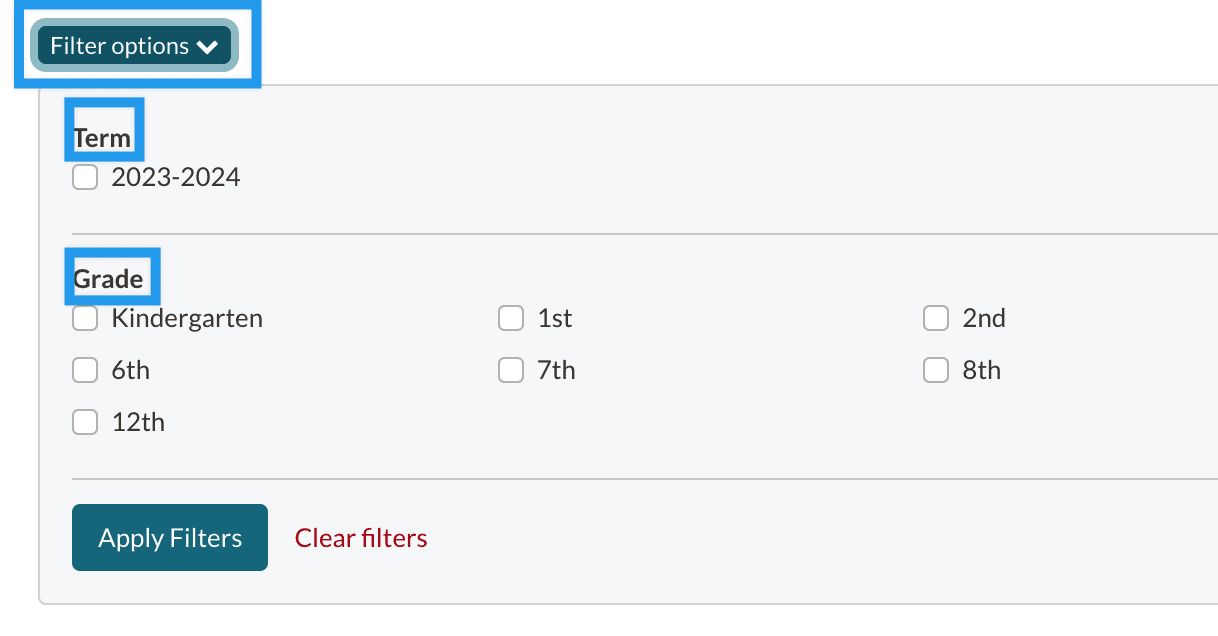
Task: Click the 2023-2024 label text
Action: coord(176,178)
